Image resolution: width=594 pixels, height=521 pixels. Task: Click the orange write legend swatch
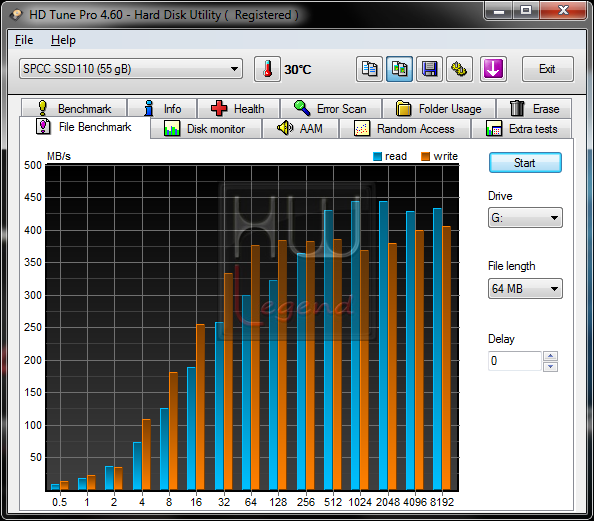click(425, 156)
